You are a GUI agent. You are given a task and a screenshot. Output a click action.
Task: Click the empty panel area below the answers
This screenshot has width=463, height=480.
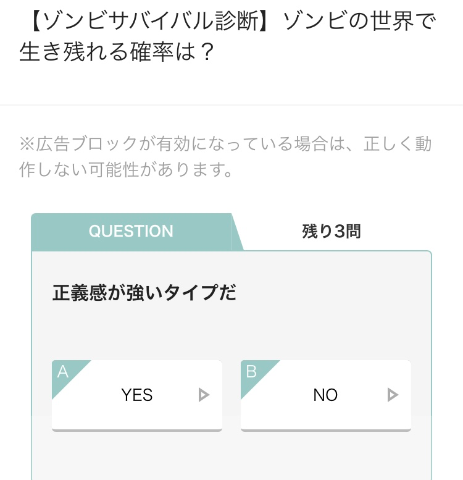(x=231, y=458)
